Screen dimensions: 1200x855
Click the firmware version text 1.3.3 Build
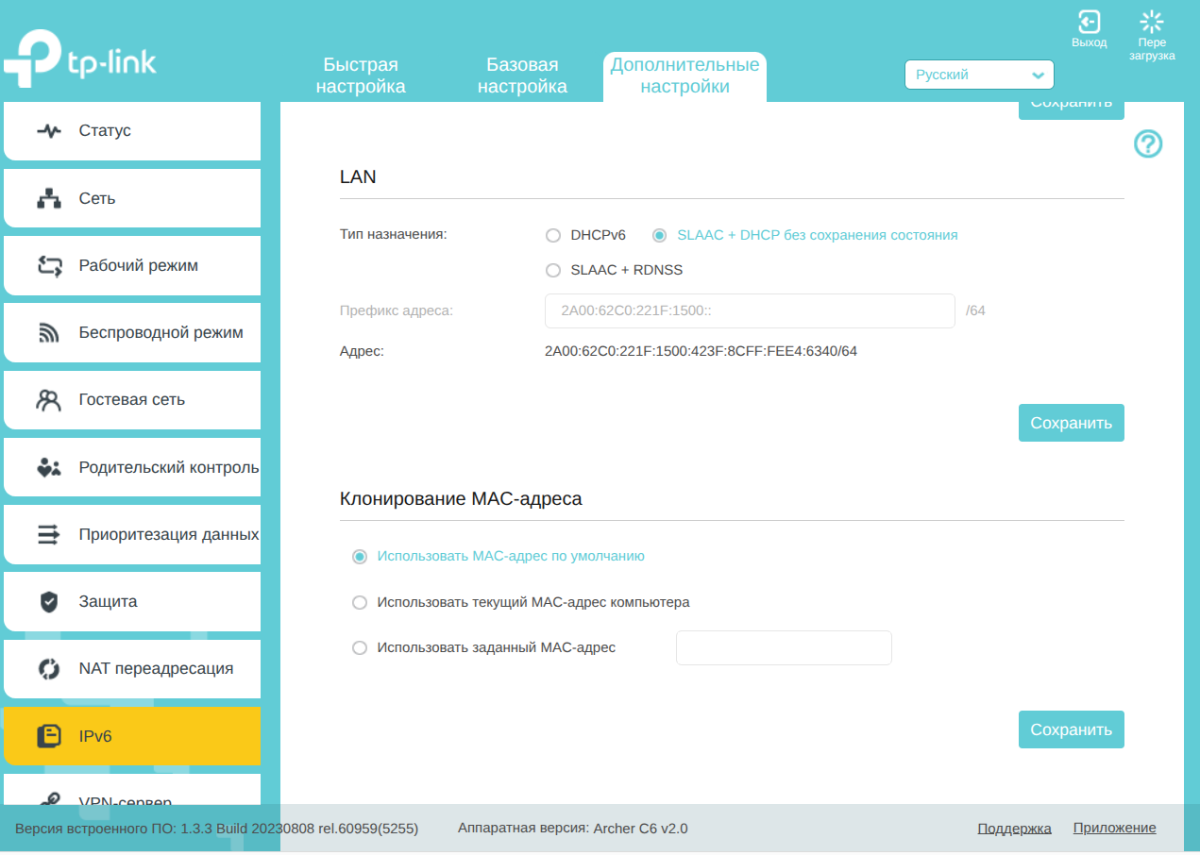pyautogui.click(x=217, y=829)
